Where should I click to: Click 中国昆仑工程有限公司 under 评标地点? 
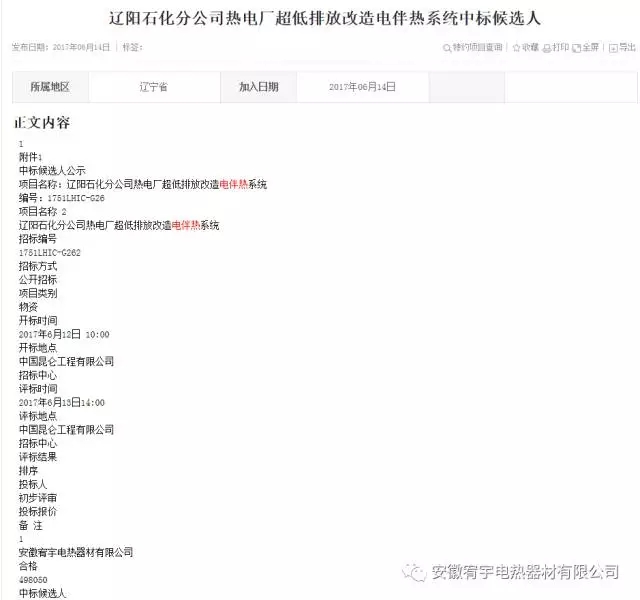click(67, 429)
